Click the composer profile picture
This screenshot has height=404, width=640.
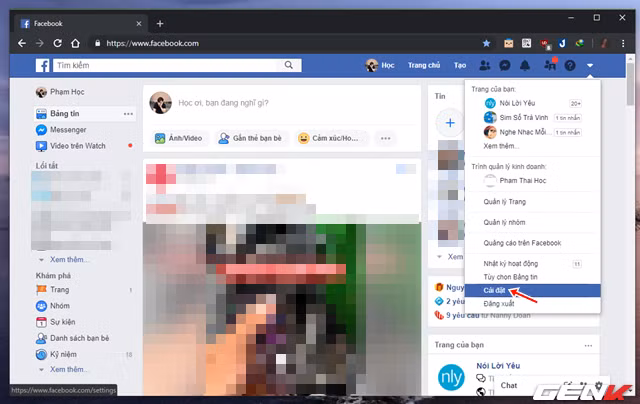click(x=160, y=103)
